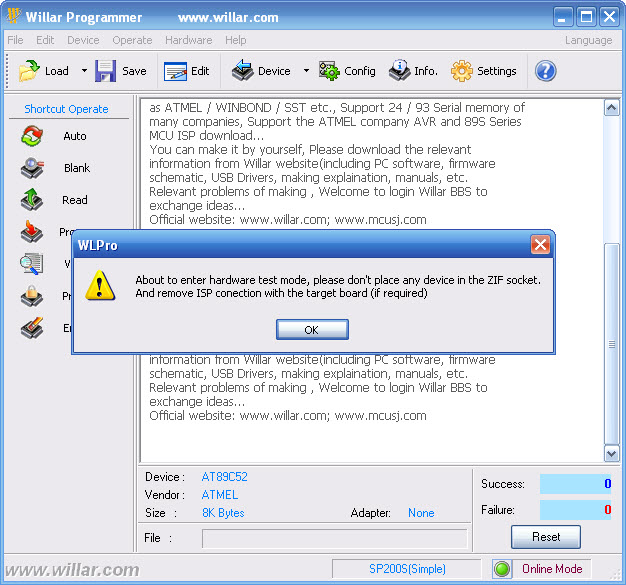Close the WLPro warning dialog

pyautogui.click(x=540, y=244)
